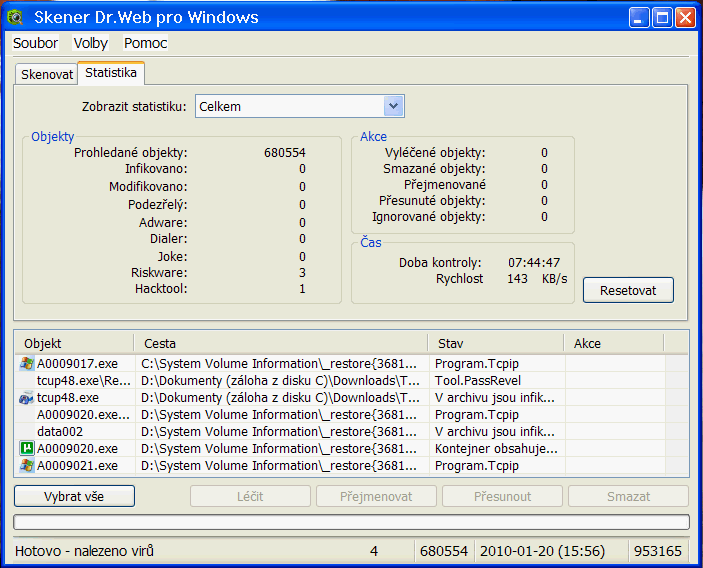Click the Přesunout button
This screenshot has height=568, width=703.
pos(502,496)
